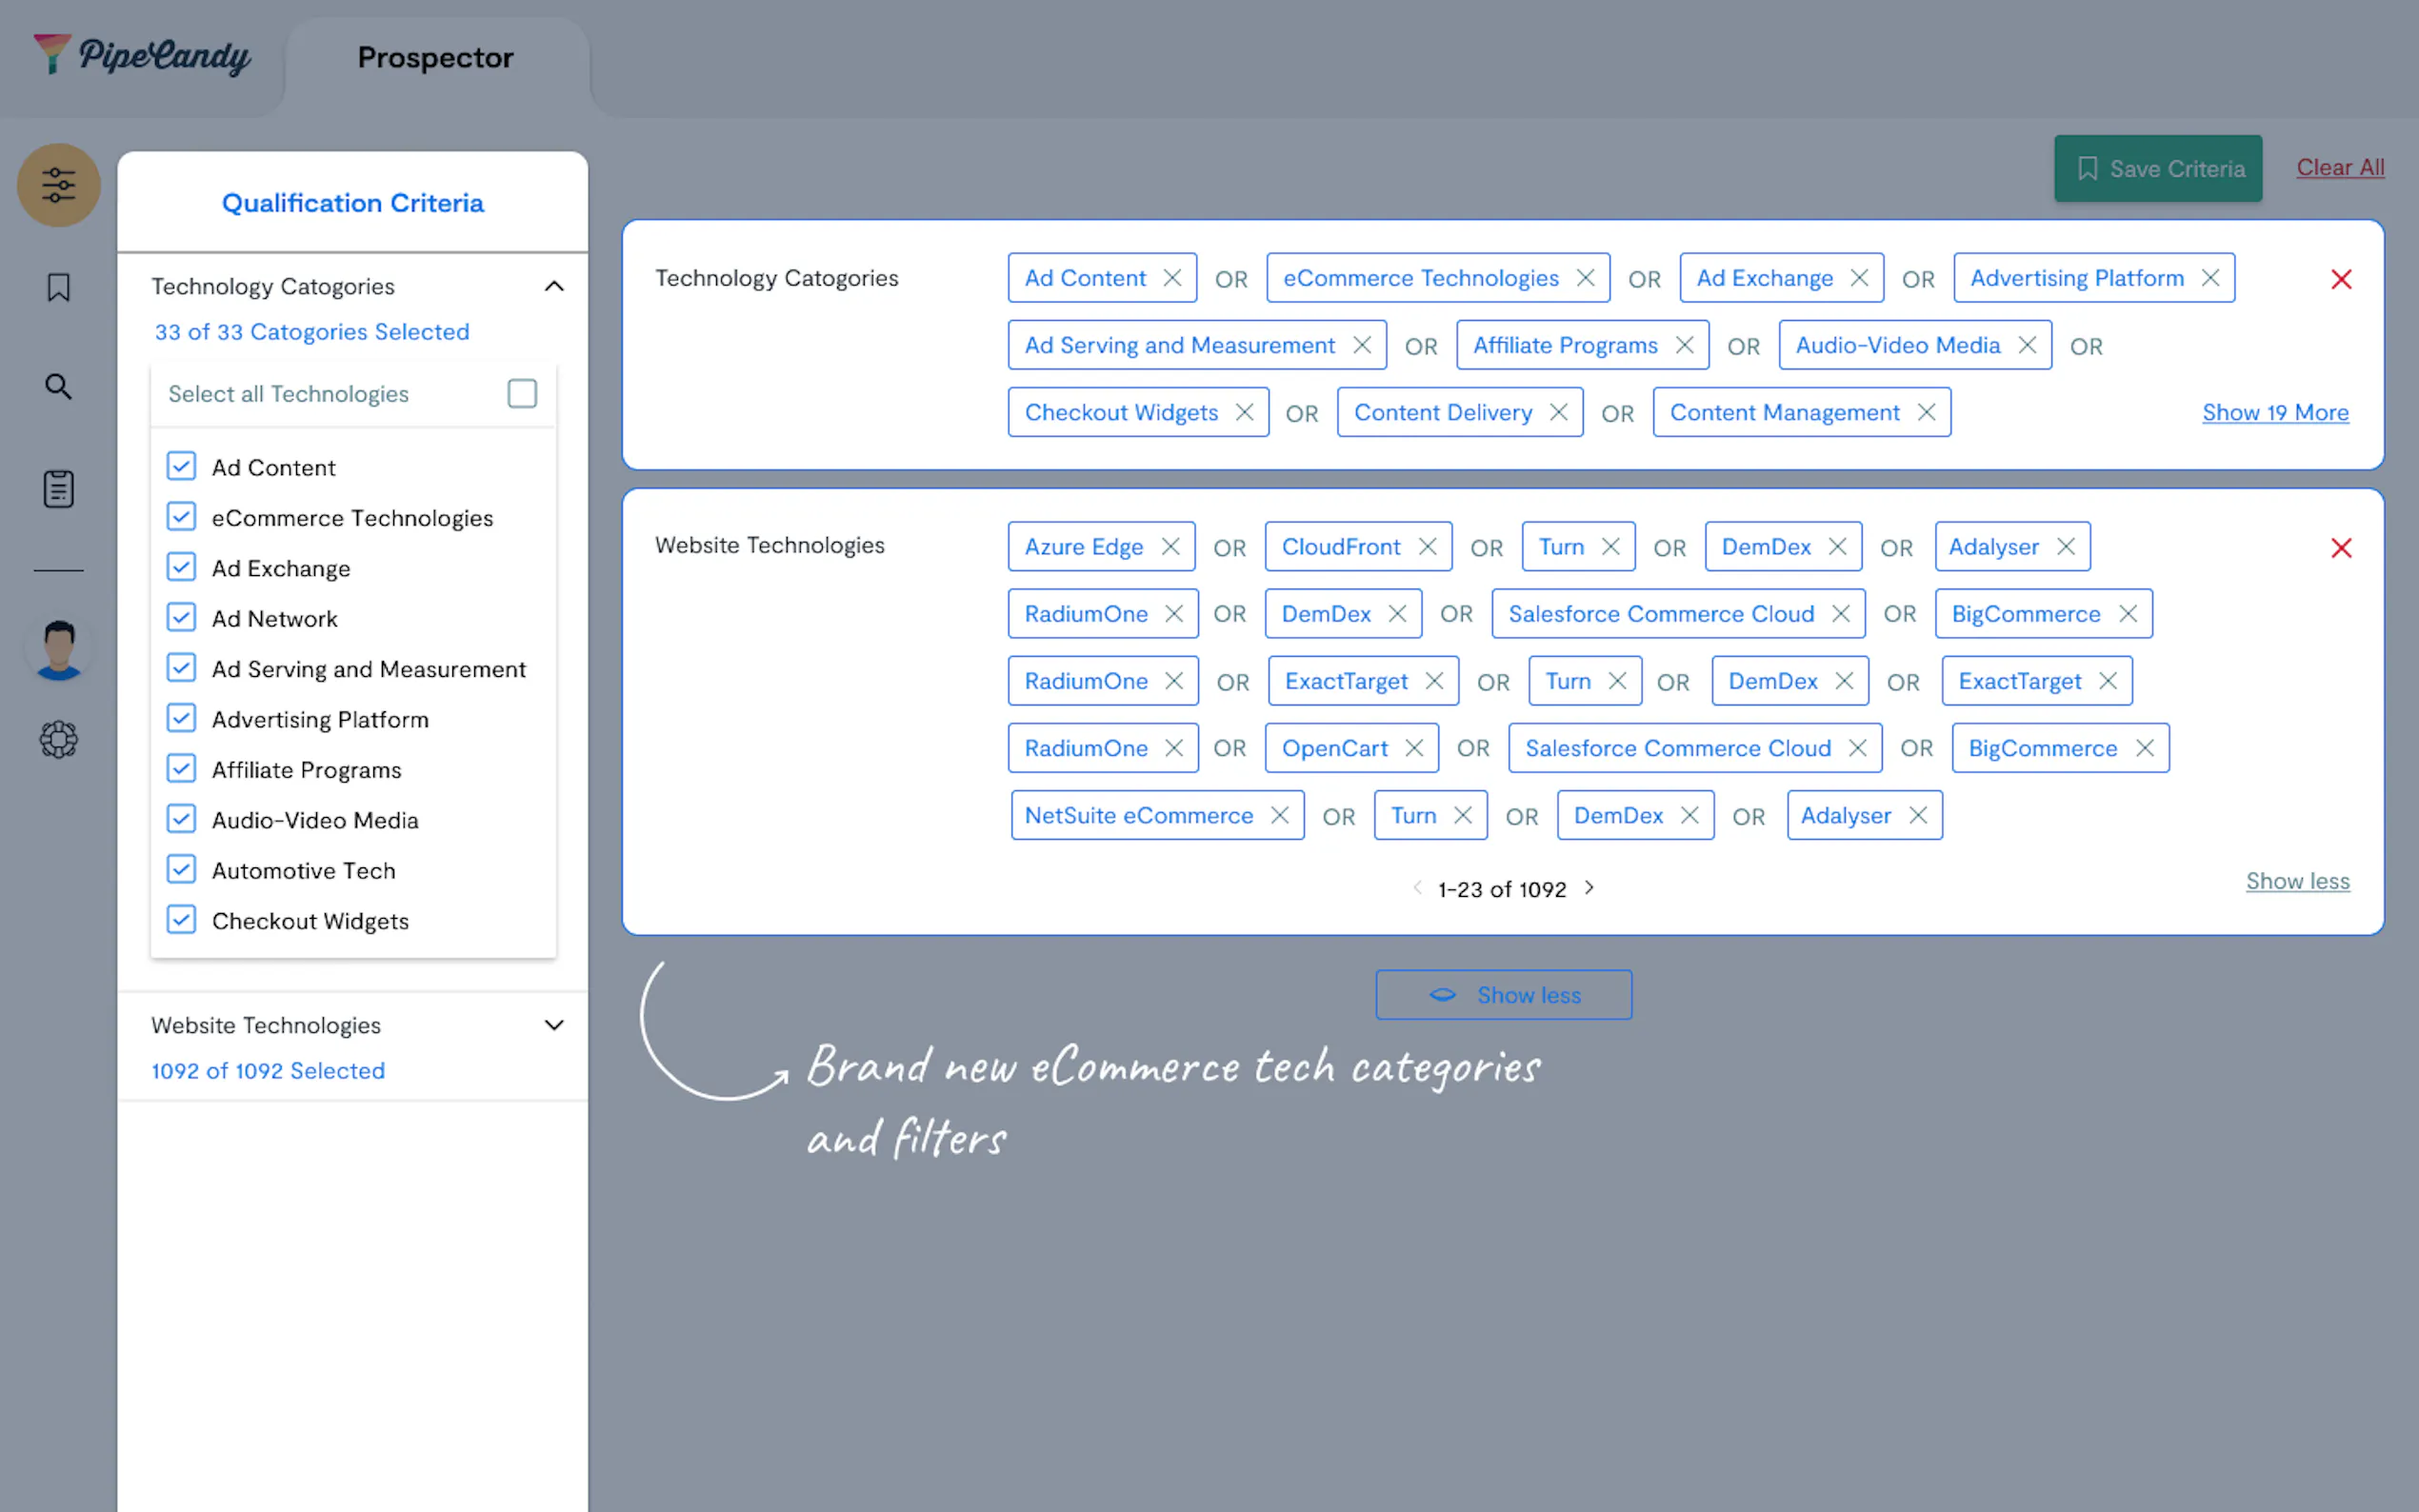This screenshot has height=1512, width=2419.
Task: Open the search magnifier icon in sidebar
Action: (58, 386)
